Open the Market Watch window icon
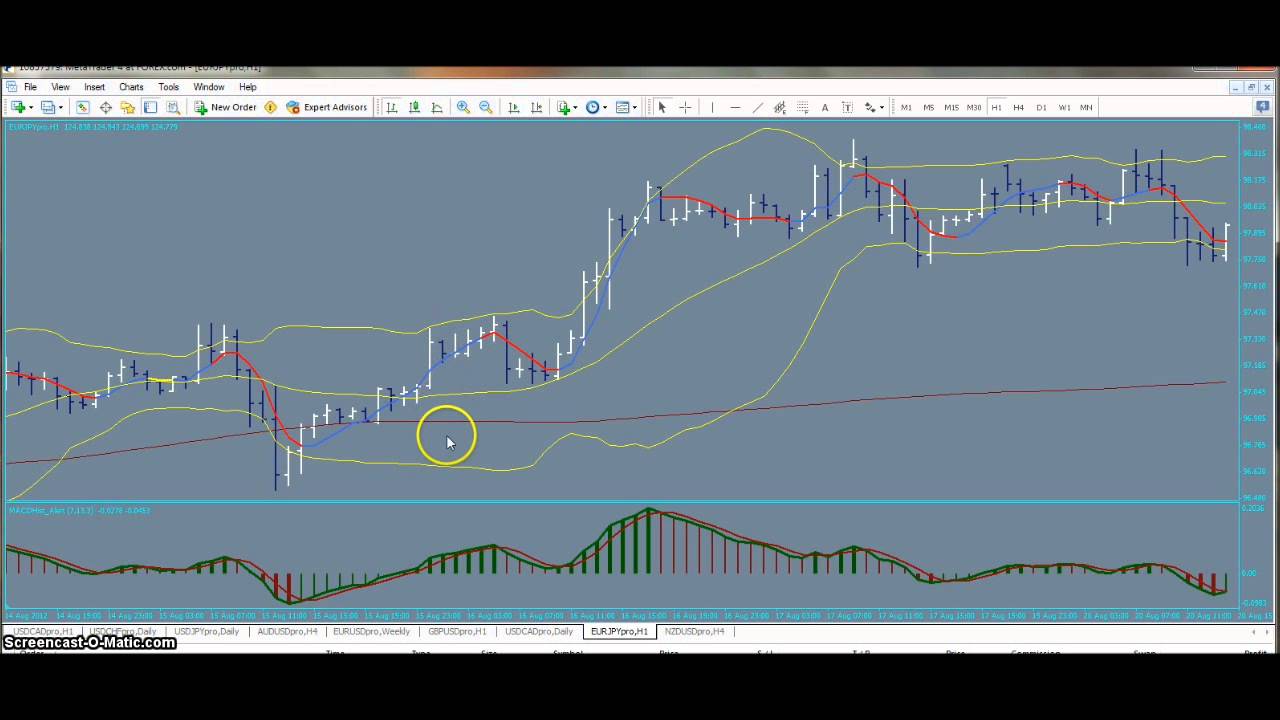The image size is (1280, 720). (x=83, y=107)
